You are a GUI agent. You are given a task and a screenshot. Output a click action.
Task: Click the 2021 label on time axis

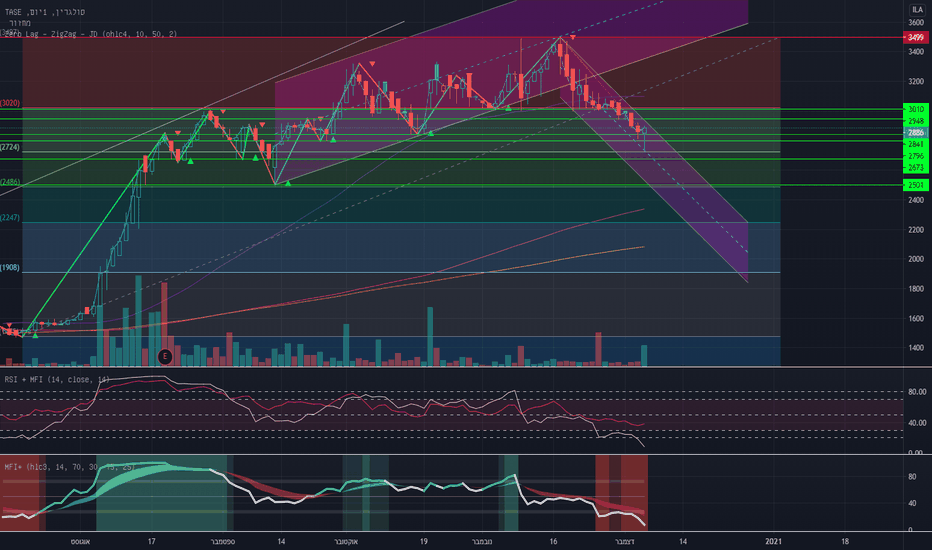773,542
